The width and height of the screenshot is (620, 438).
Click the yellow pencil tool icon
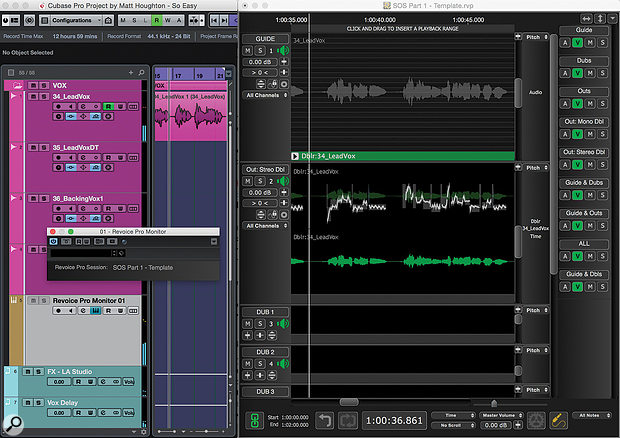pyautogui.click(x=558, y=420)
